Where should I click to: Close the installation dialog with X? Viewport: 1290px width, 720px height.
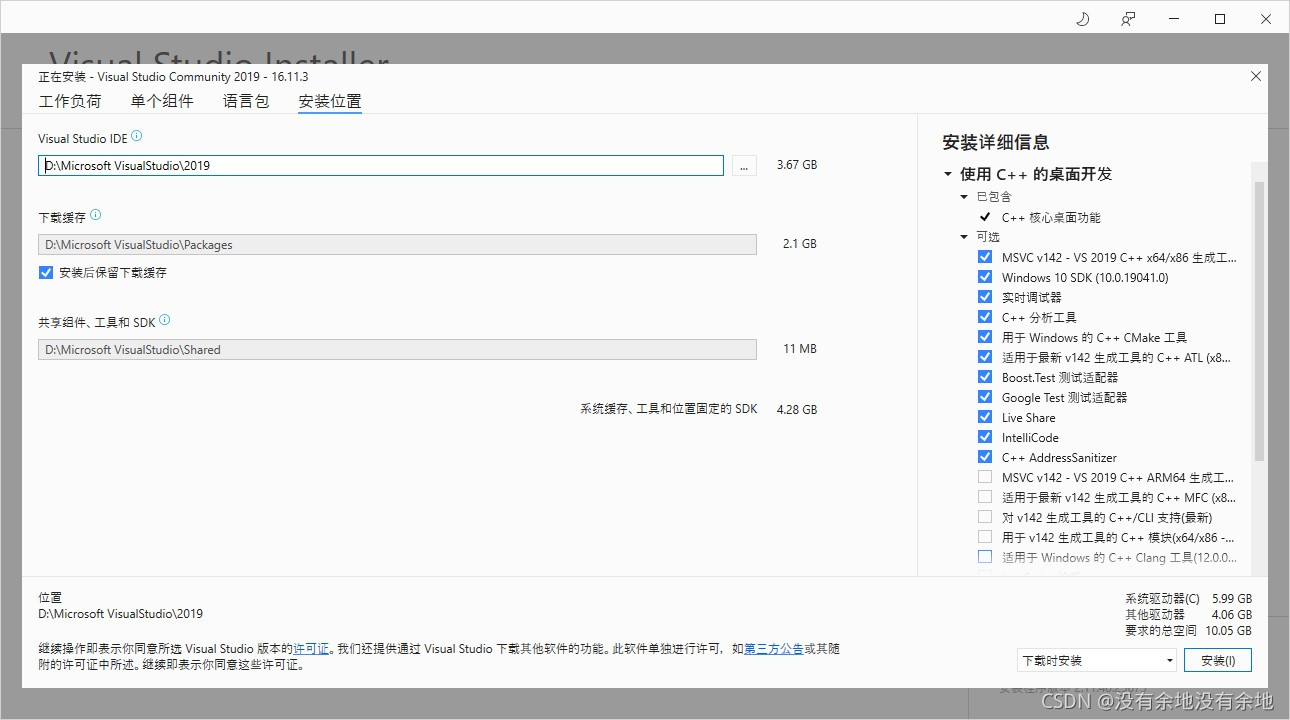tap(1256, 76)
